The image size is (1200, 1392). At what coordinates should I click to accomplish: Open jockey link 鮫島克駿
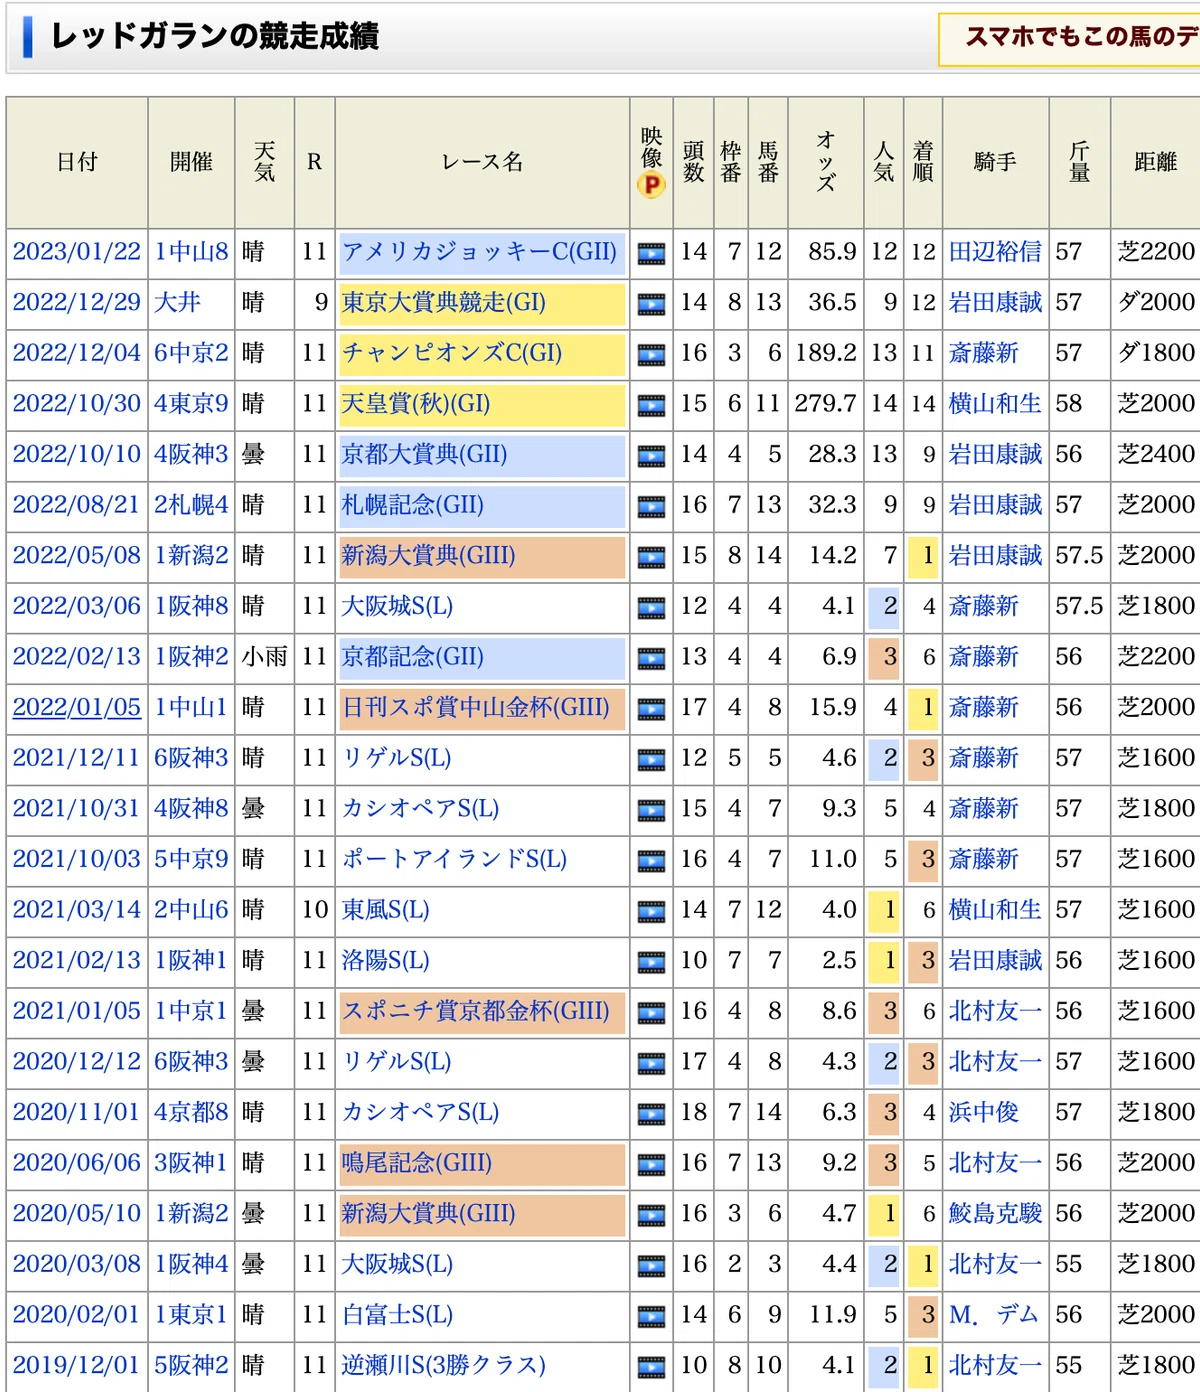point(995,1213)
